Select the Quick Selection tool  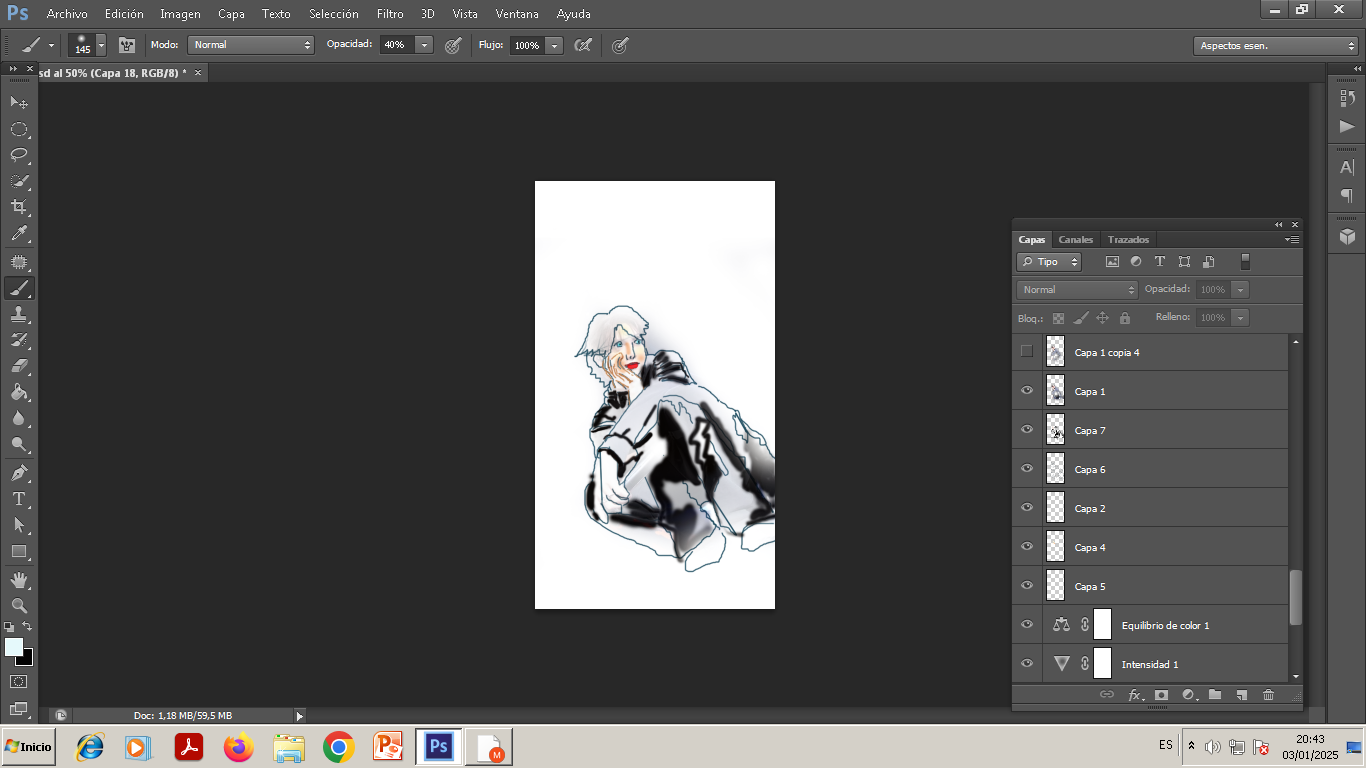19,181
